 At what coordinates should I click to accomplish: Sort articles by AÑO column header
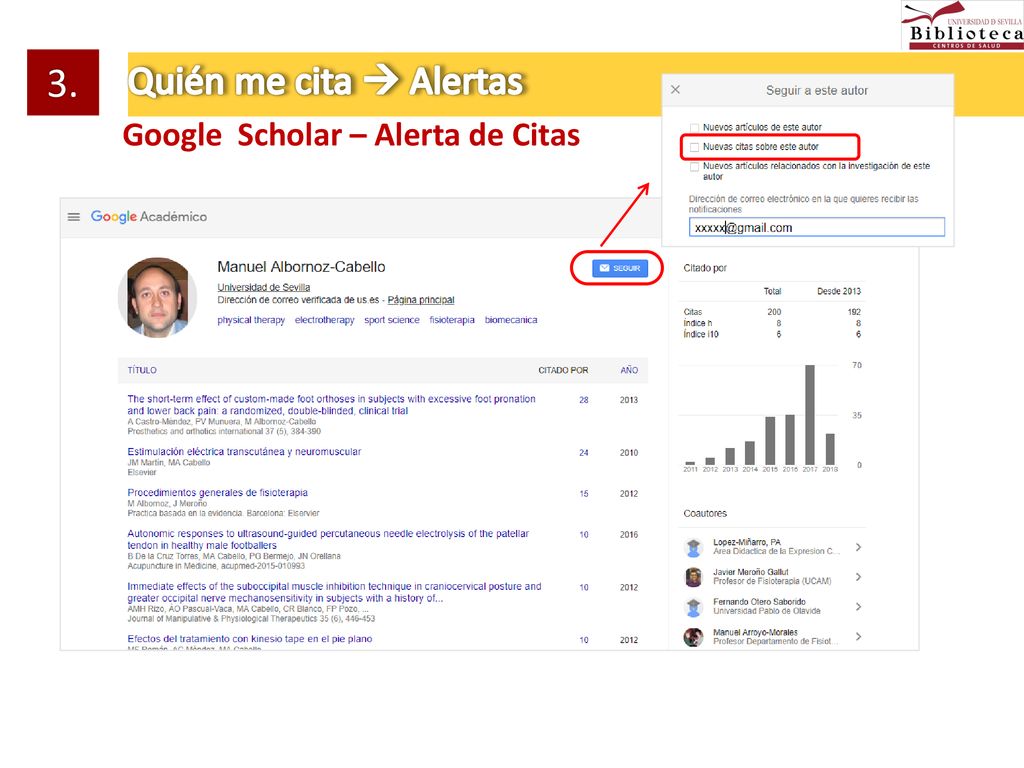tap(629, 370)
